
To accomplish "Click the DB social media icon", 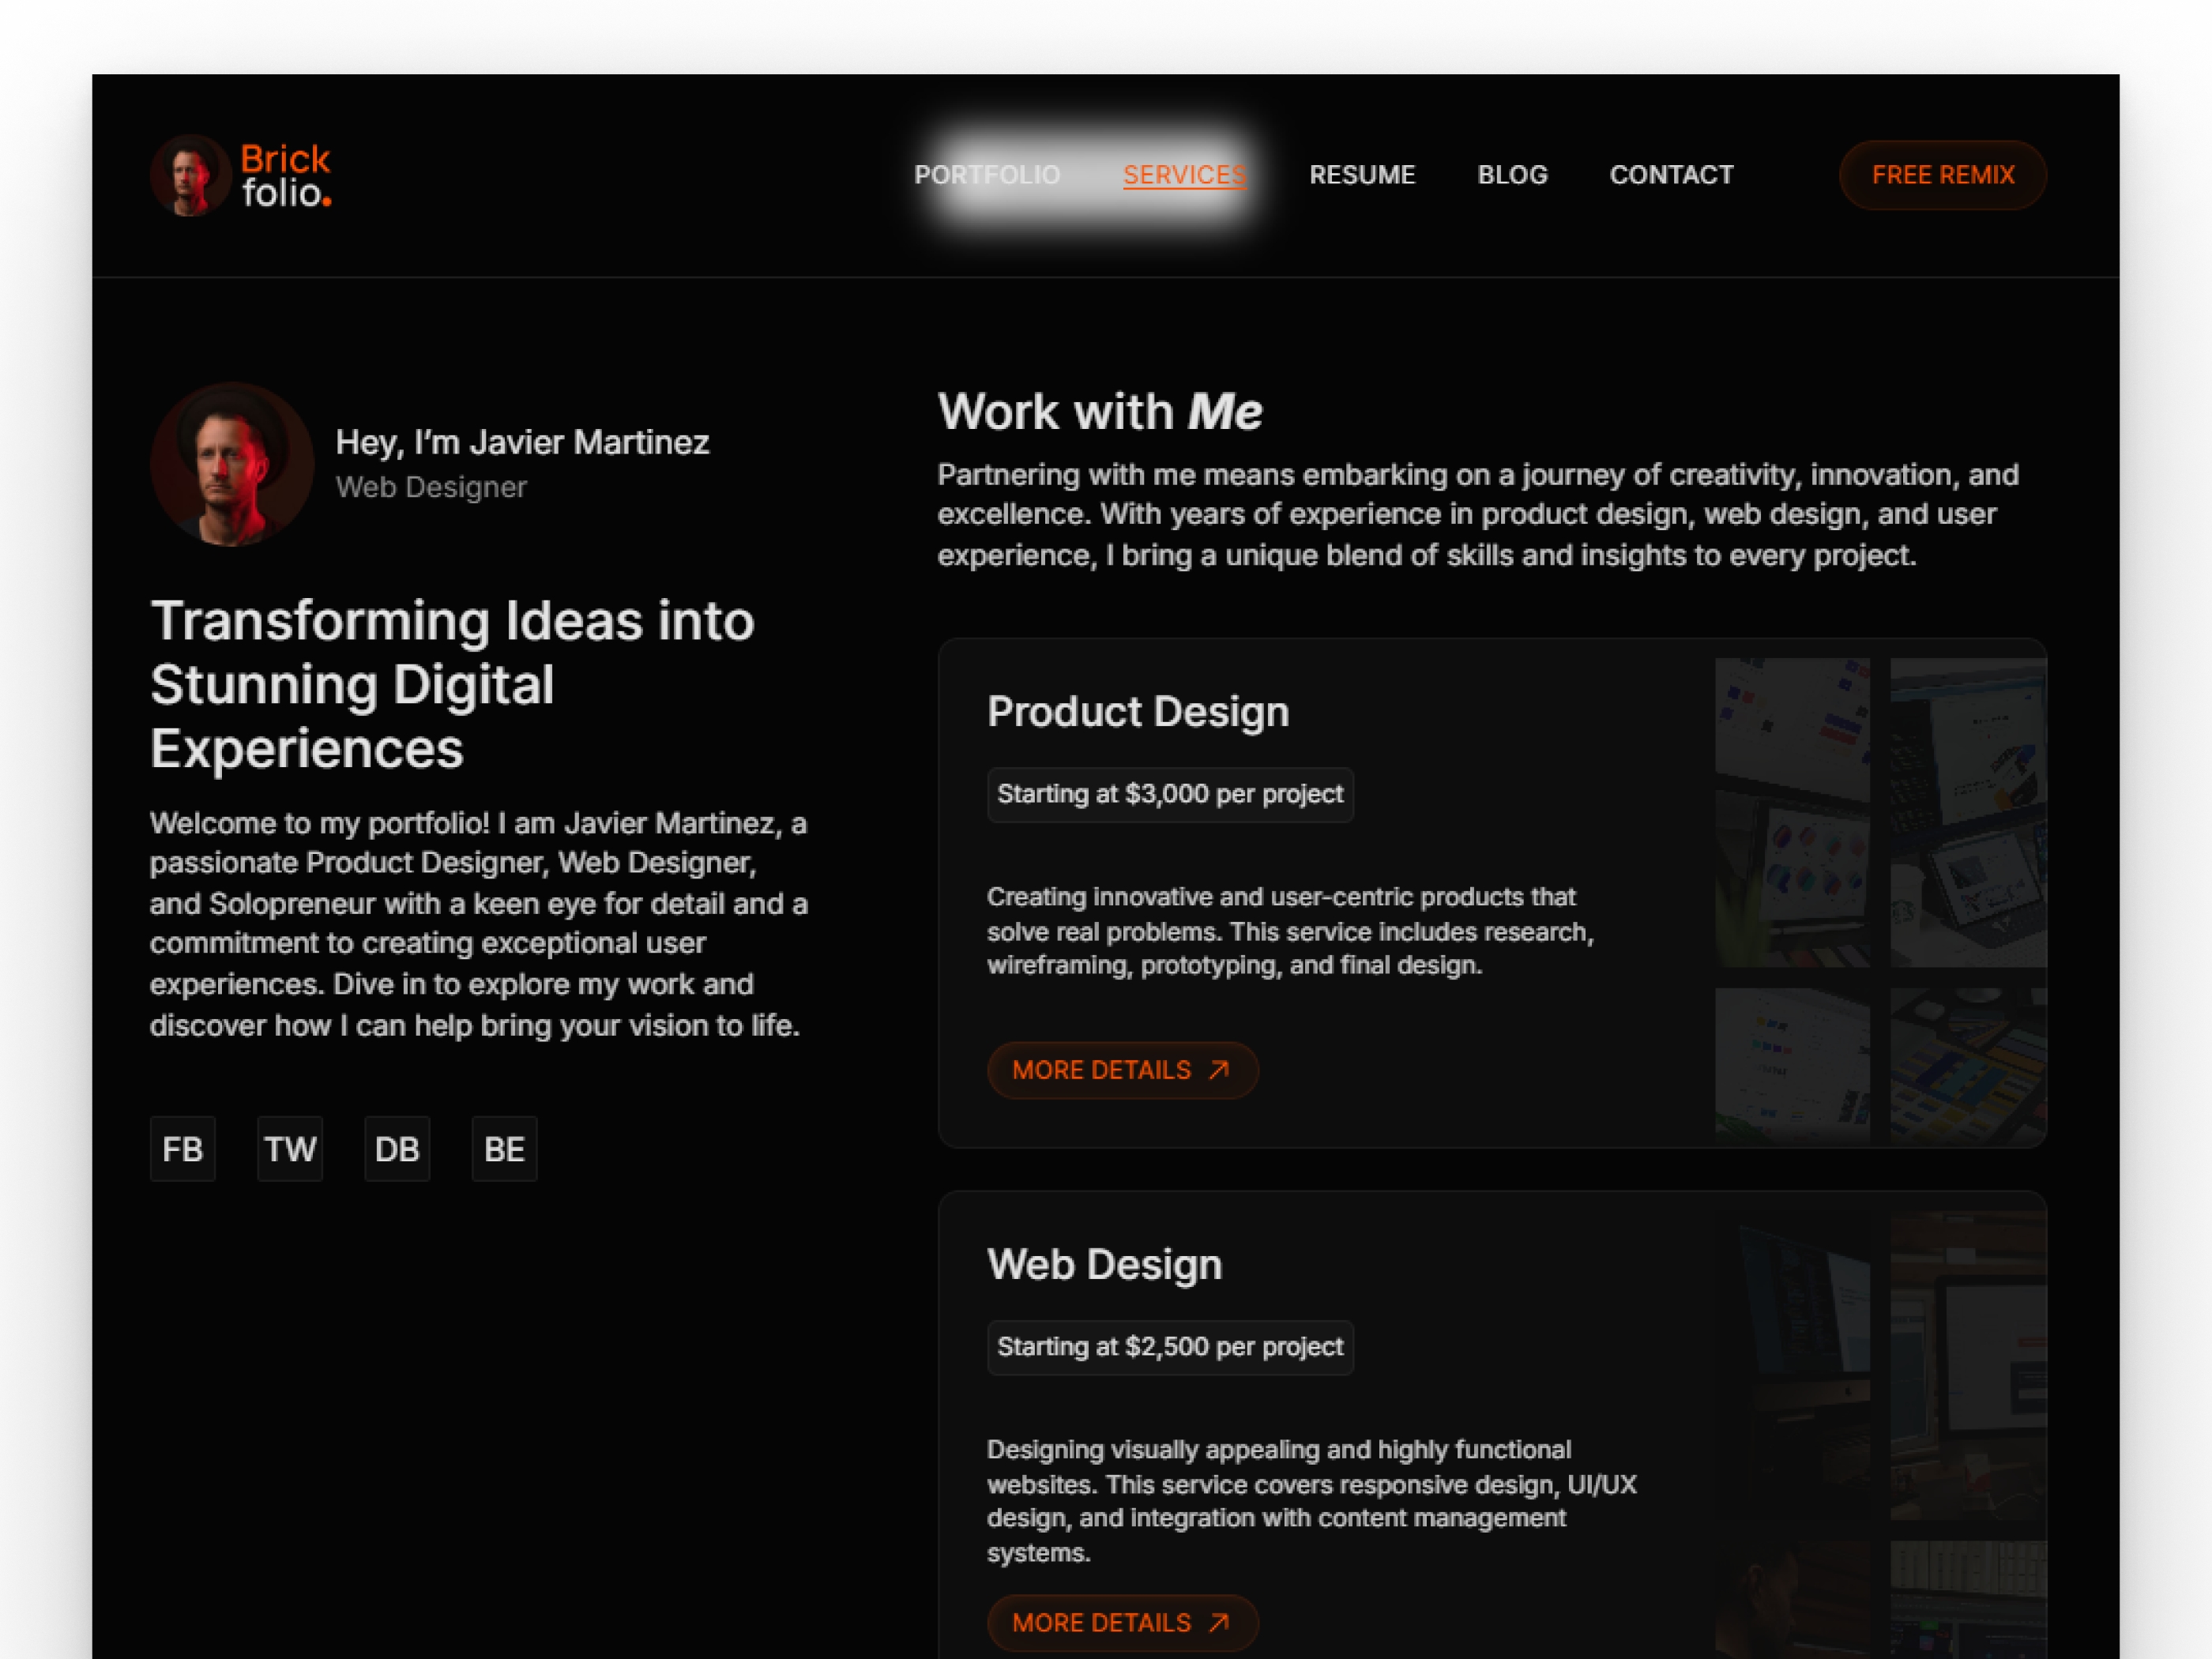I will point(397,1146).
